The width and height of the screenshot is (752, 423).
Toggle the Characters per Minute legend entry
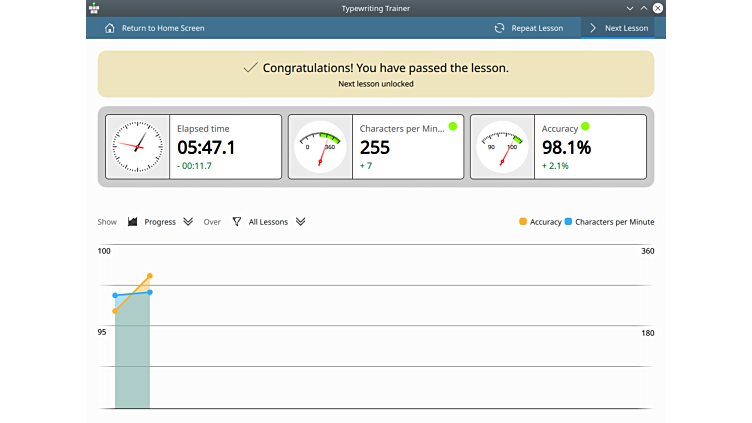tap(610, 222)
